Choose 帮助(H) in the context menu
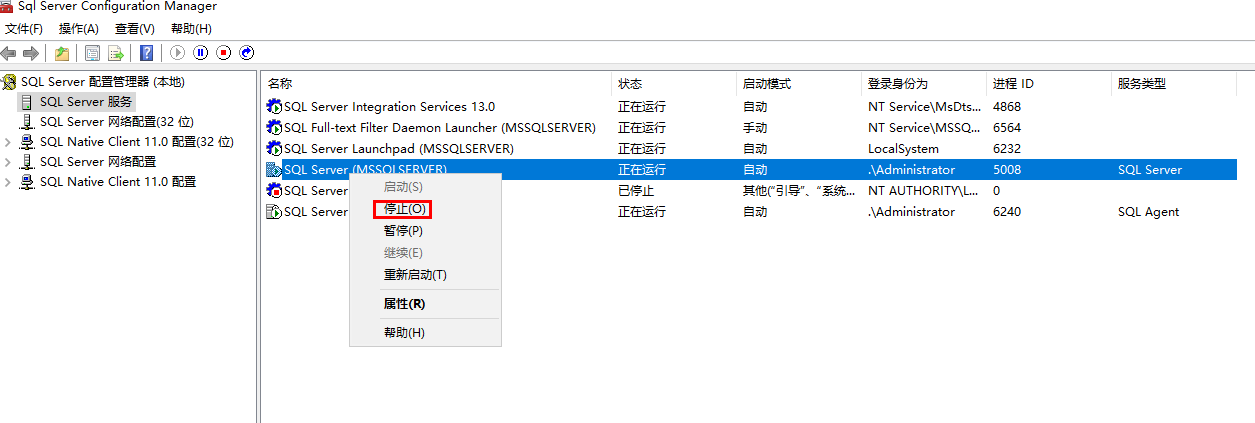Screen dimensions: 1255x423 (x=404, y=333)
